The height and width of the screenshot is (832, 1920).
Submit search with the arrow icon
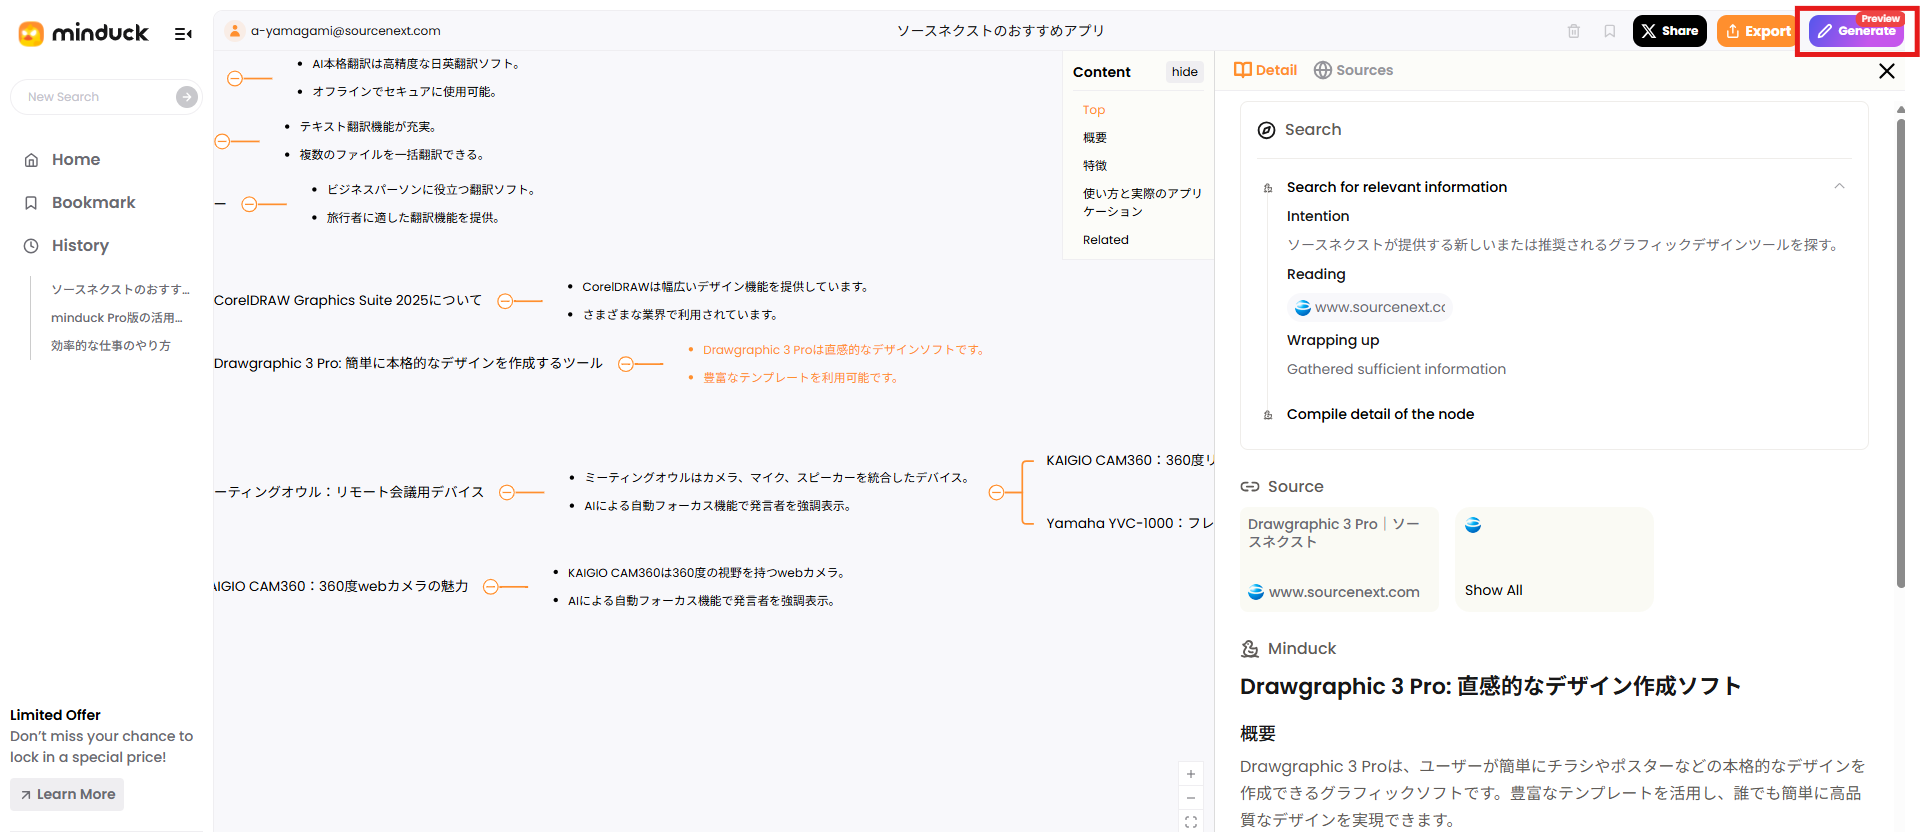186,97
